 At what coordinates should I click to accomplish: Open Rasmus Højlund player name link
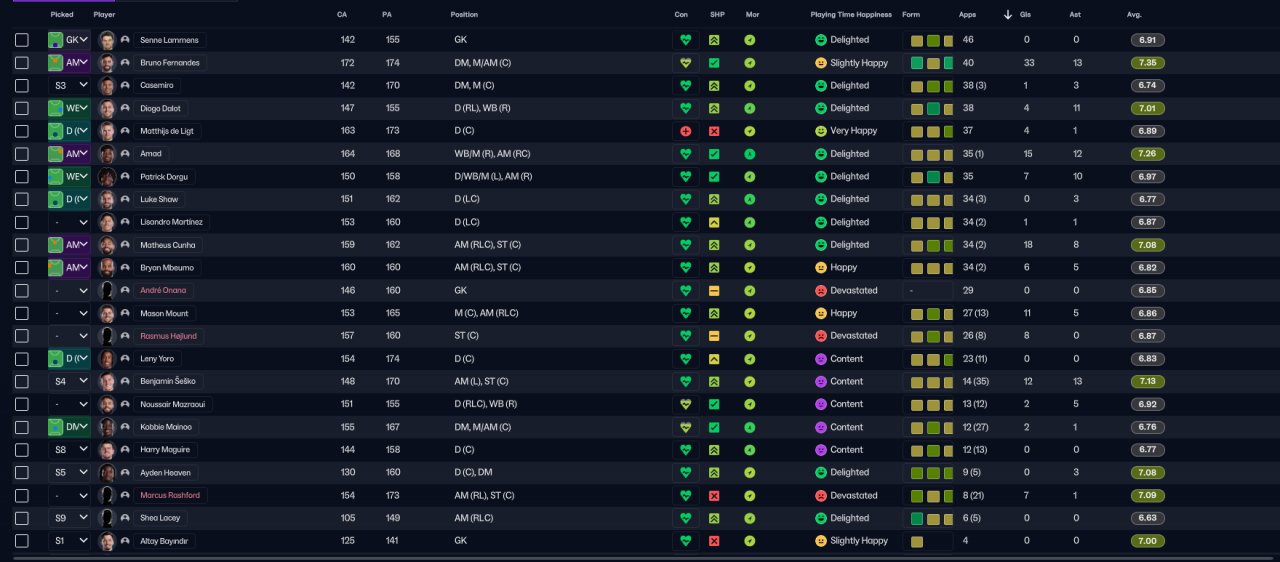point(168,336)
